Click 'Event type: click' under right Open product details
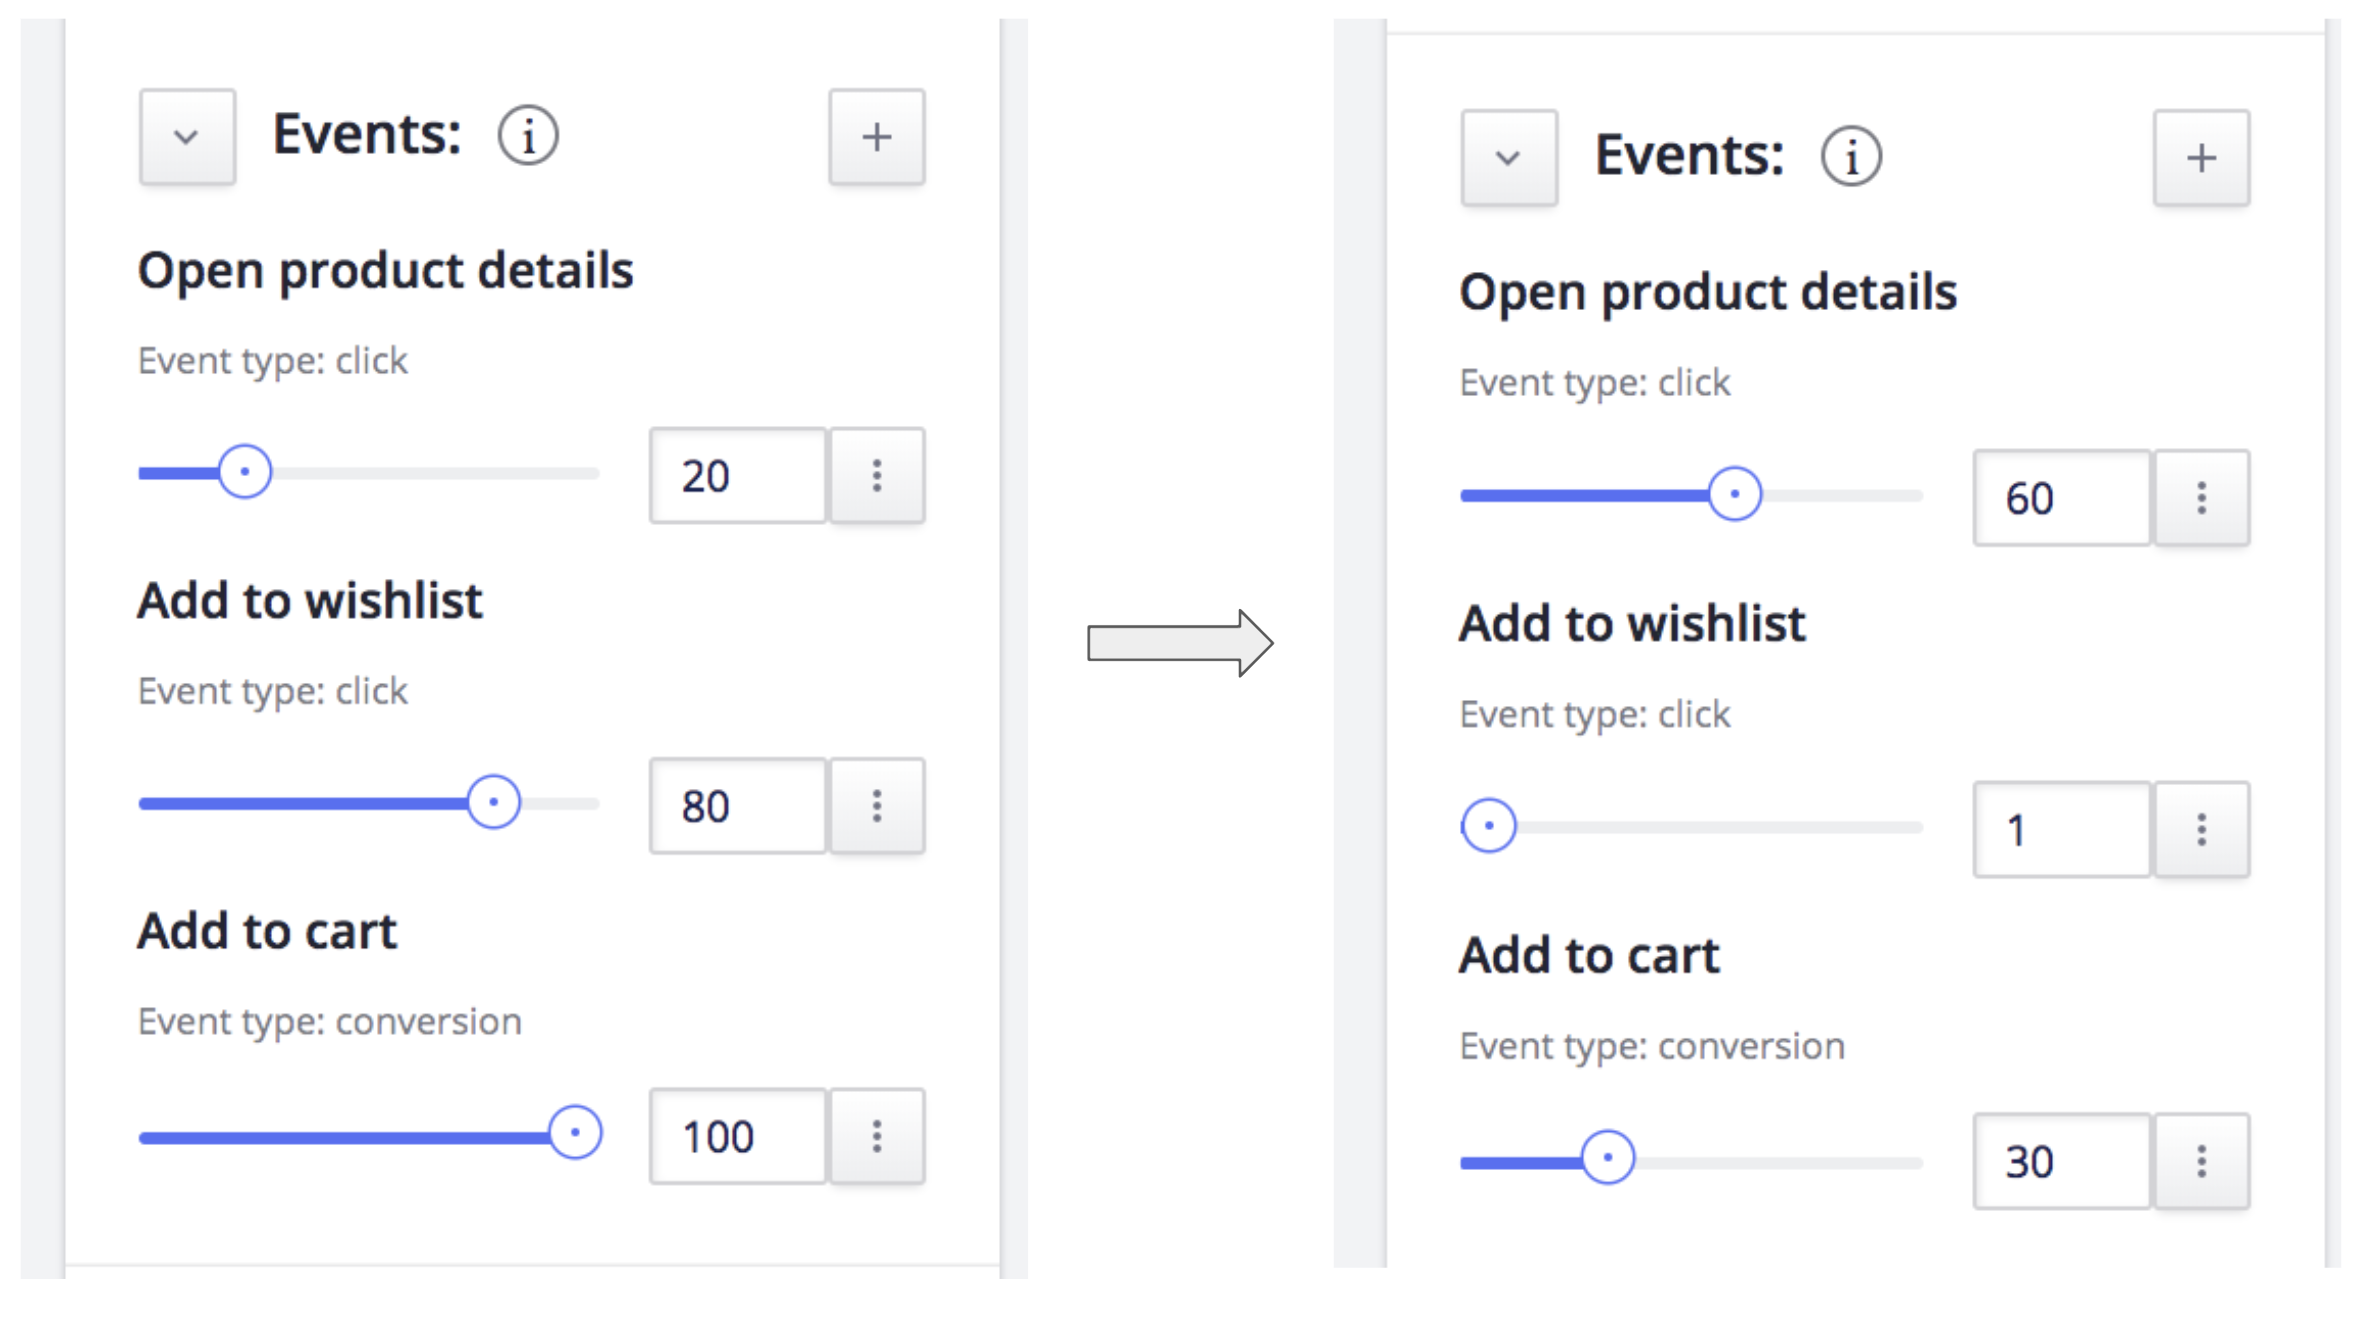Screen dimensions: 2374x1318 1594,383
